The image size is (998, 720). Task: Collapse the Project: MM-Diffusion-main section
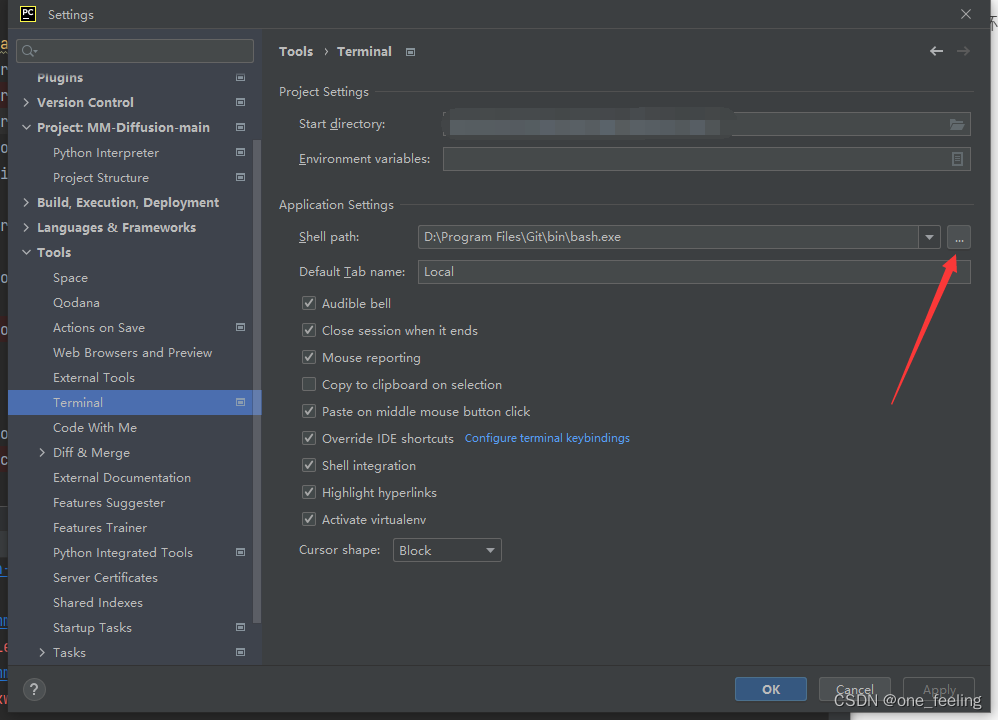pyautogui.click(x=26, y=127)
